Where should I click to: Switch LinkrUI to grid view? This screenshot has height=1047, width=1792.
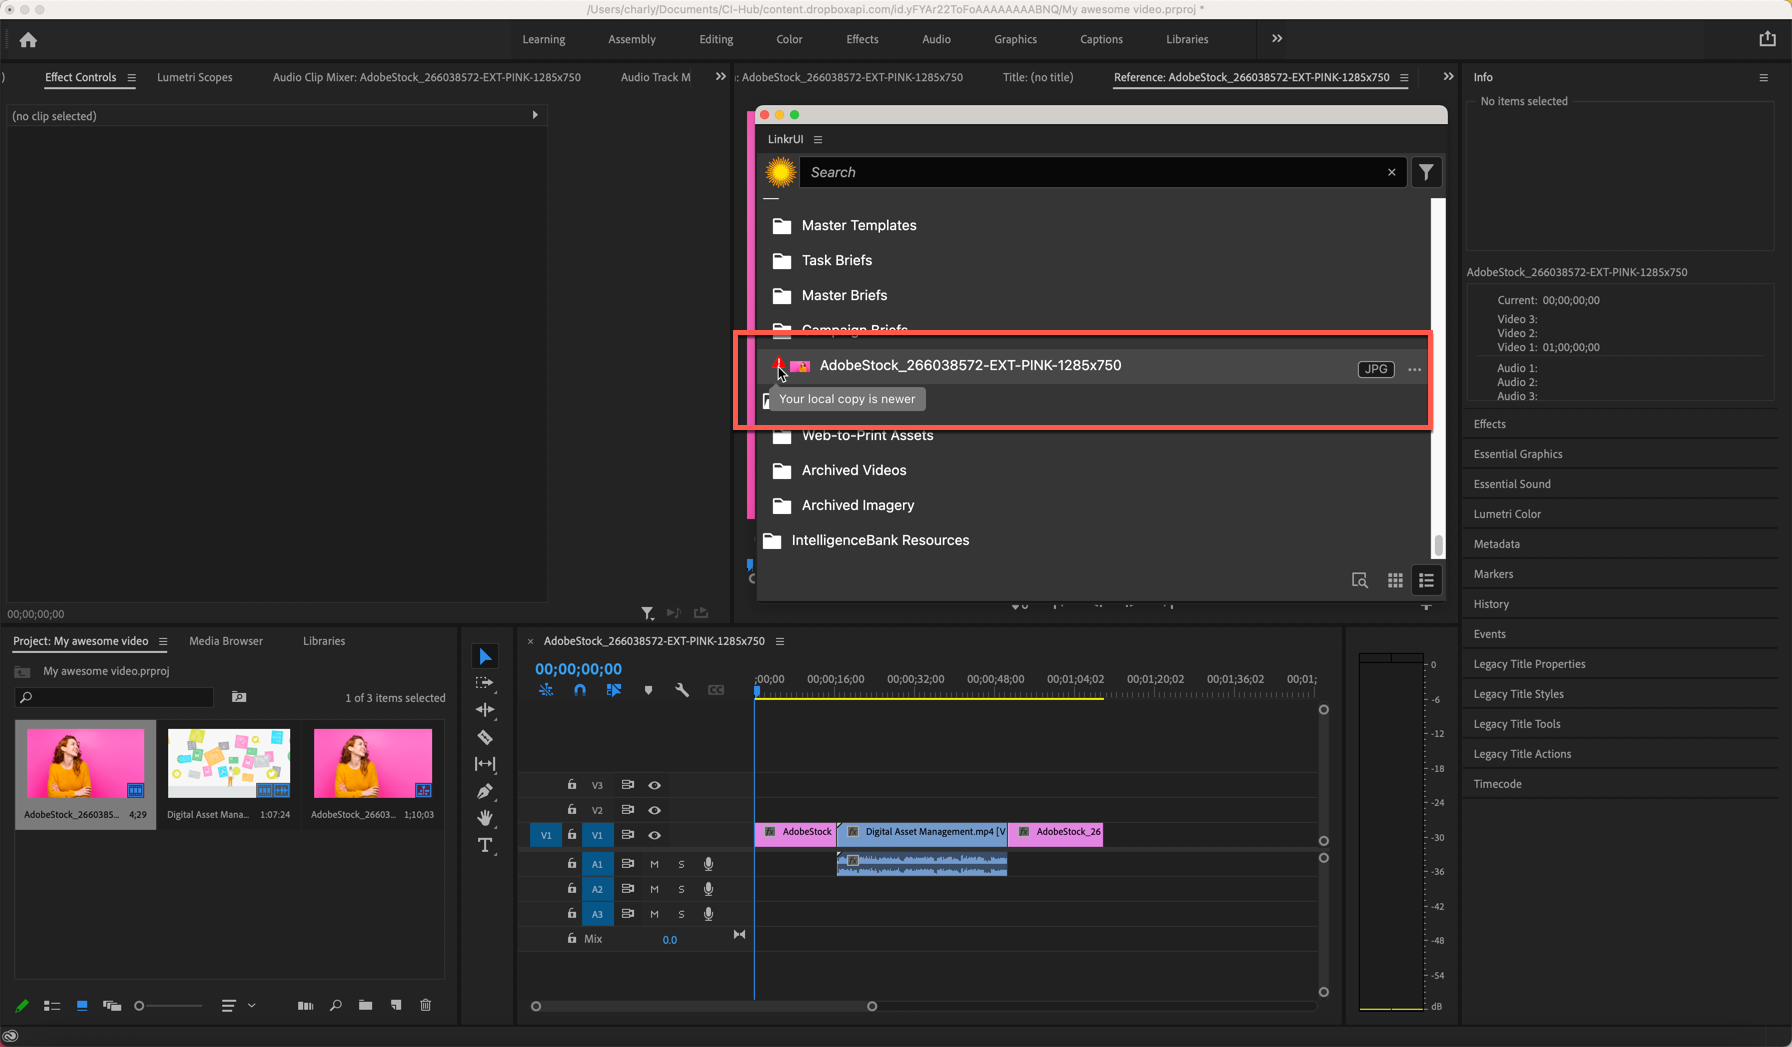point(1395,581)
